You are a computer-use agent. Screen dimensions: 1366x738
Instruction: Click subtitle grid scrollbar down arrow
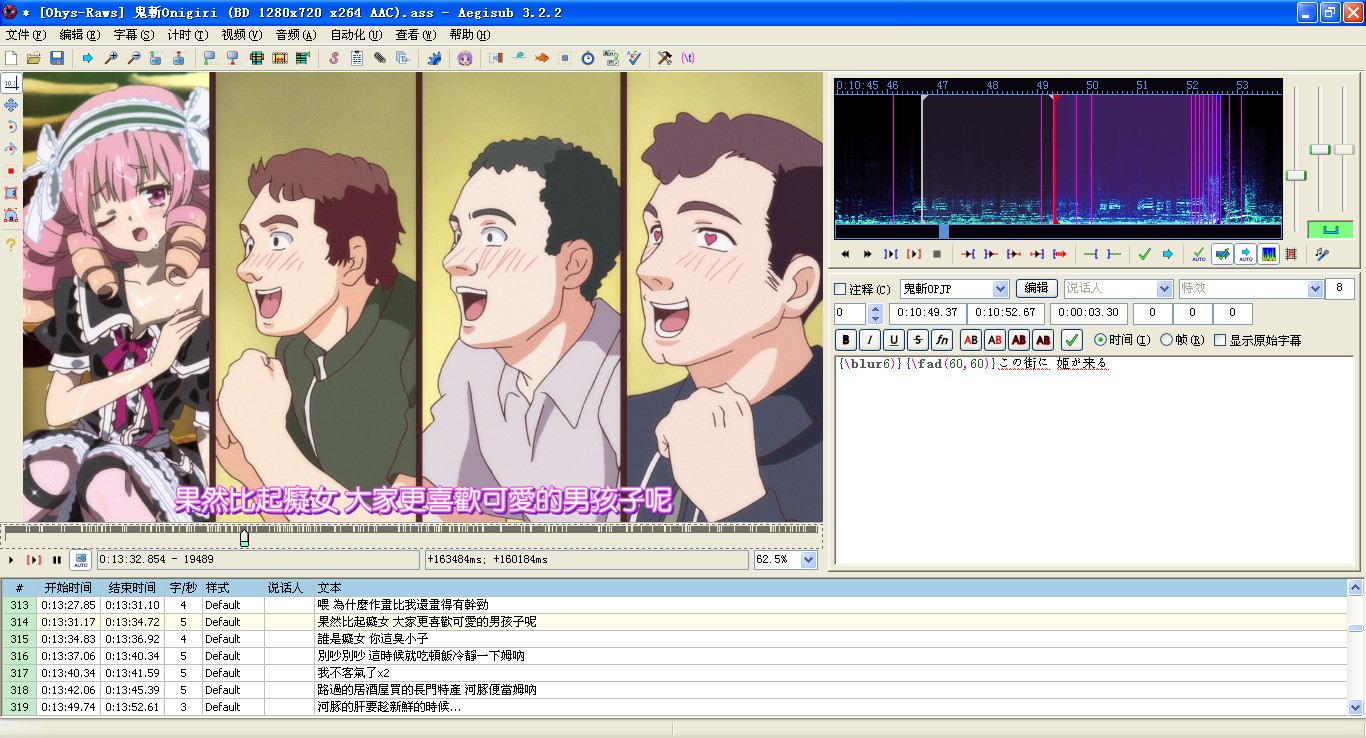(x=1356, y=707)
